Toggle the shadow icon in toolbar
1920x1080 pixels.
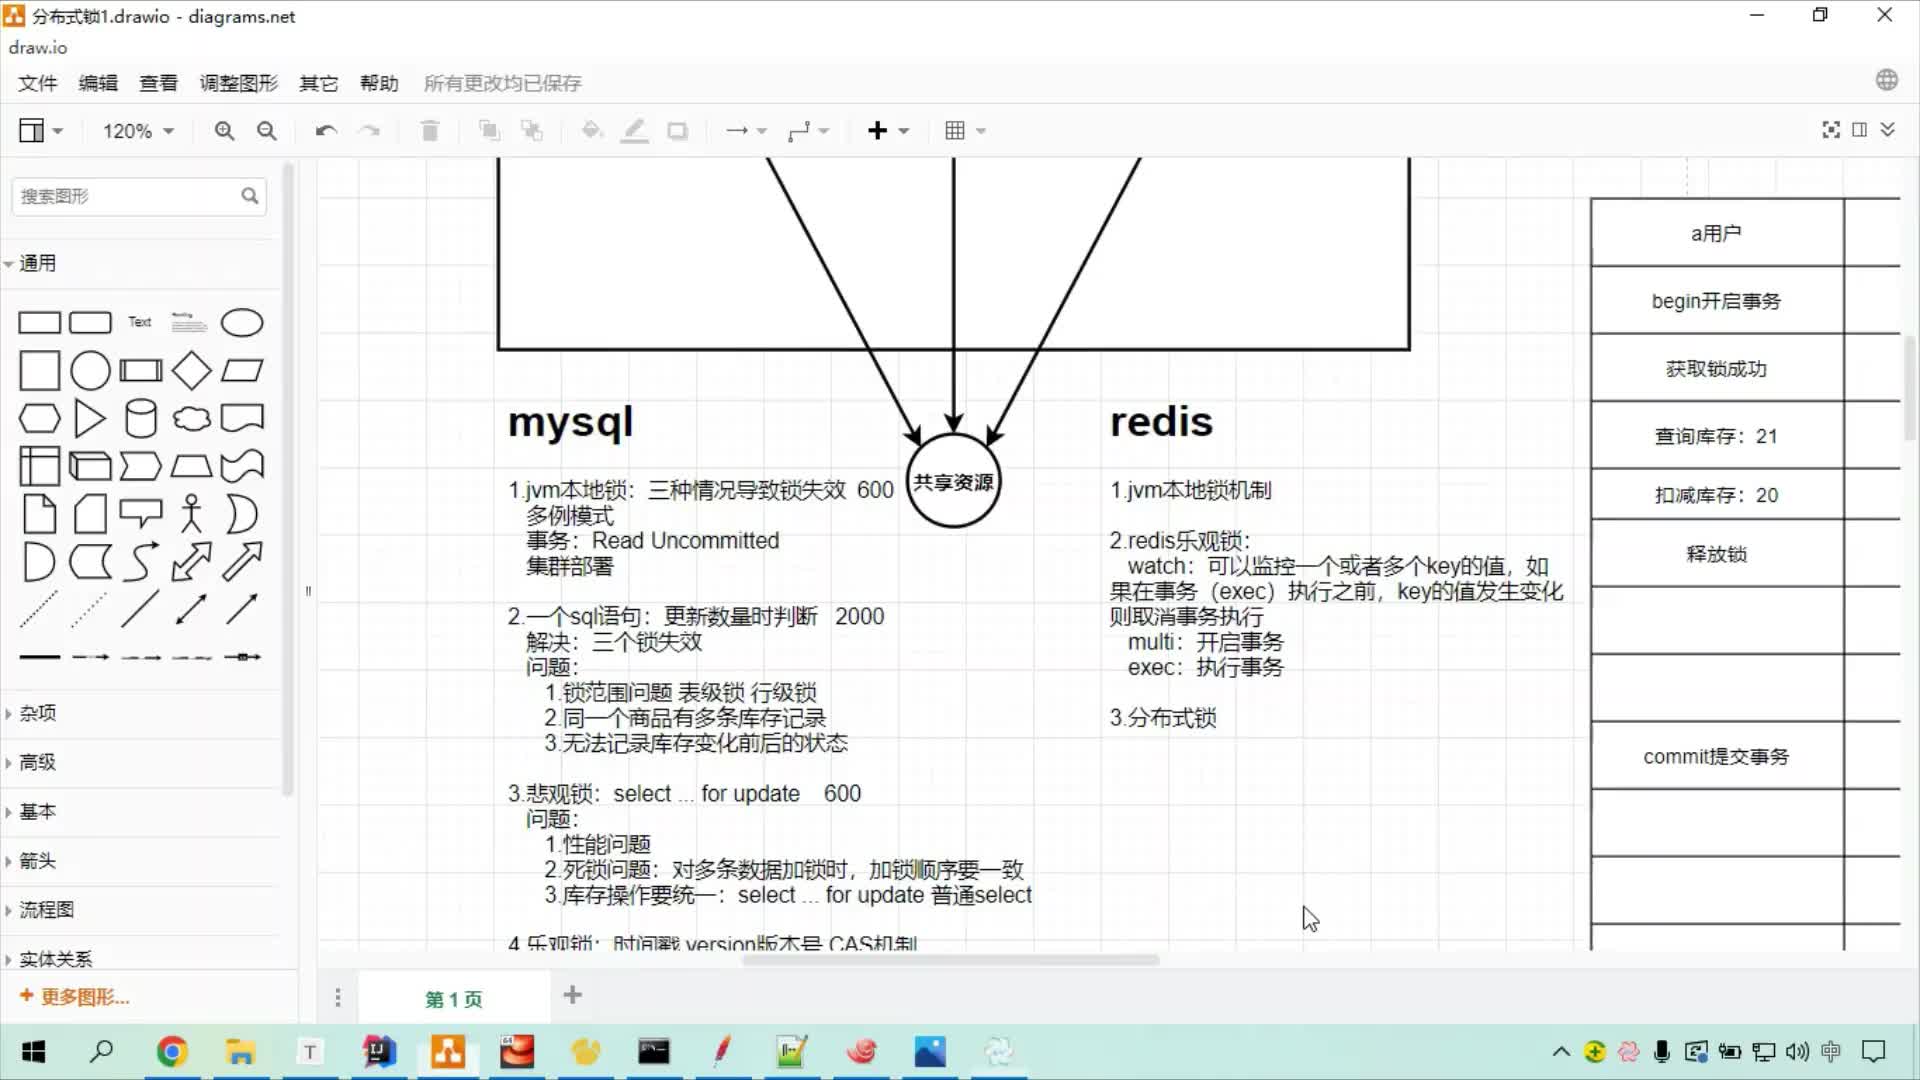click(677, 131)
